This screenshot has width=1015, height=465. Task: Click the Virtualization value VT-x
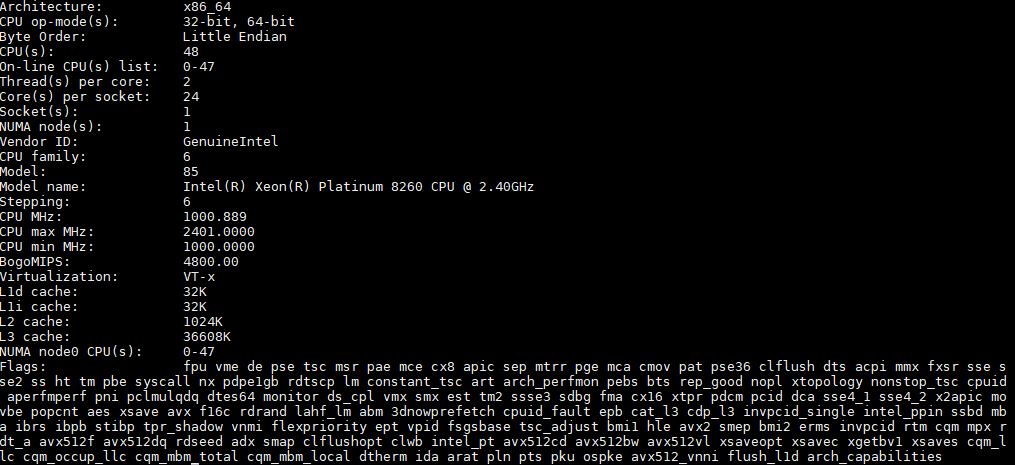tap(199, 277)
